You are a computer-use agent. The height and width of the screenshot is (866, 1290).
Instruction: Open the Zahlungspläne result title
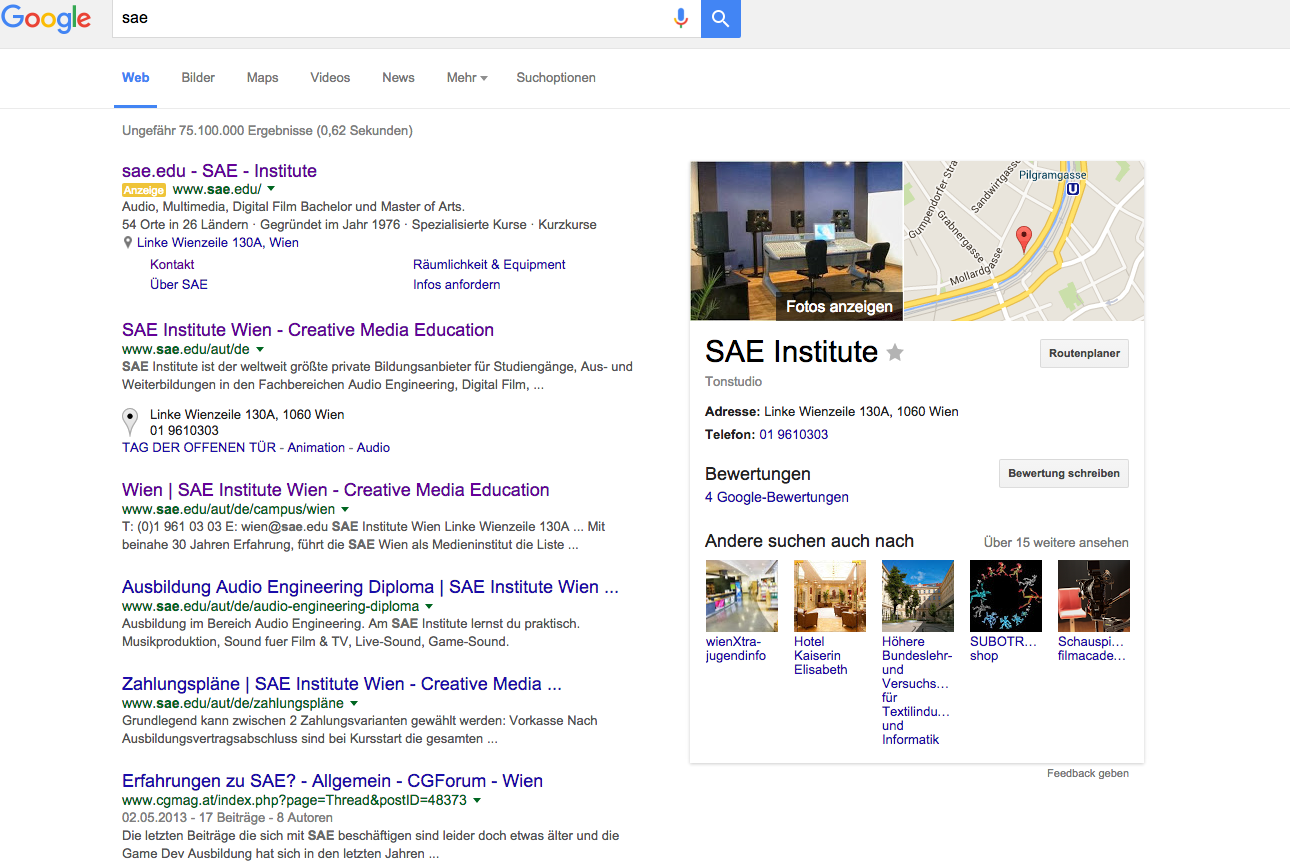click(x=342, y=684)
